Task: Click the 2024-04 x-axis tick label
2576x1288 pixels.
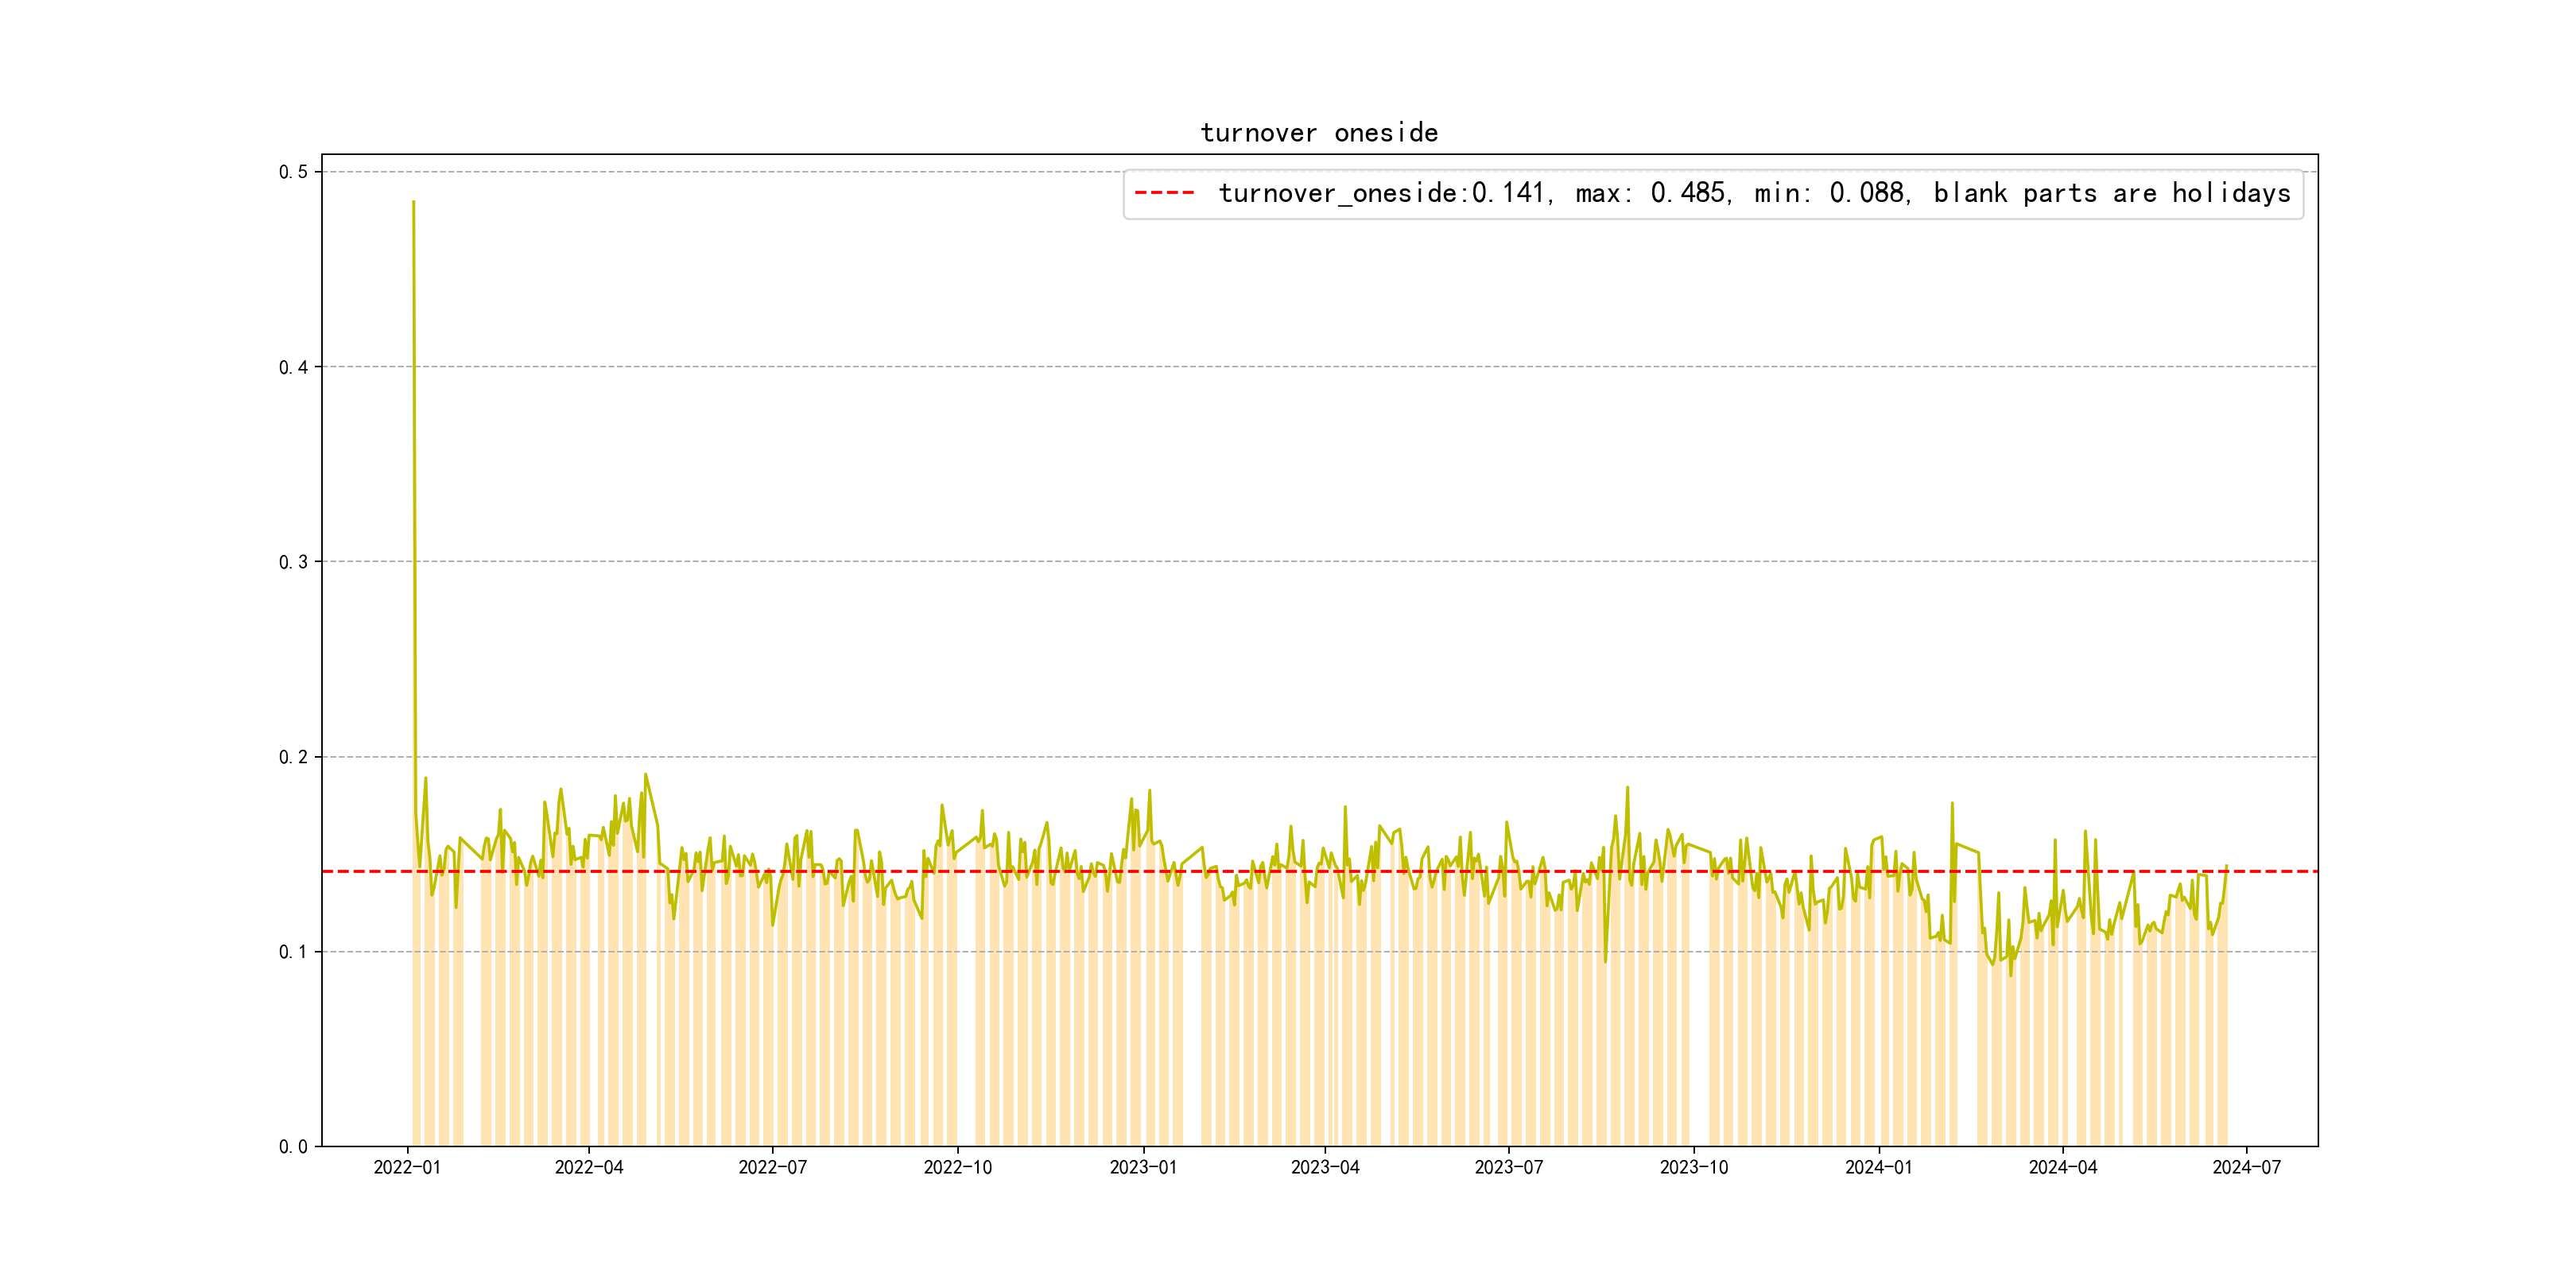Action: point(2062,1167)
